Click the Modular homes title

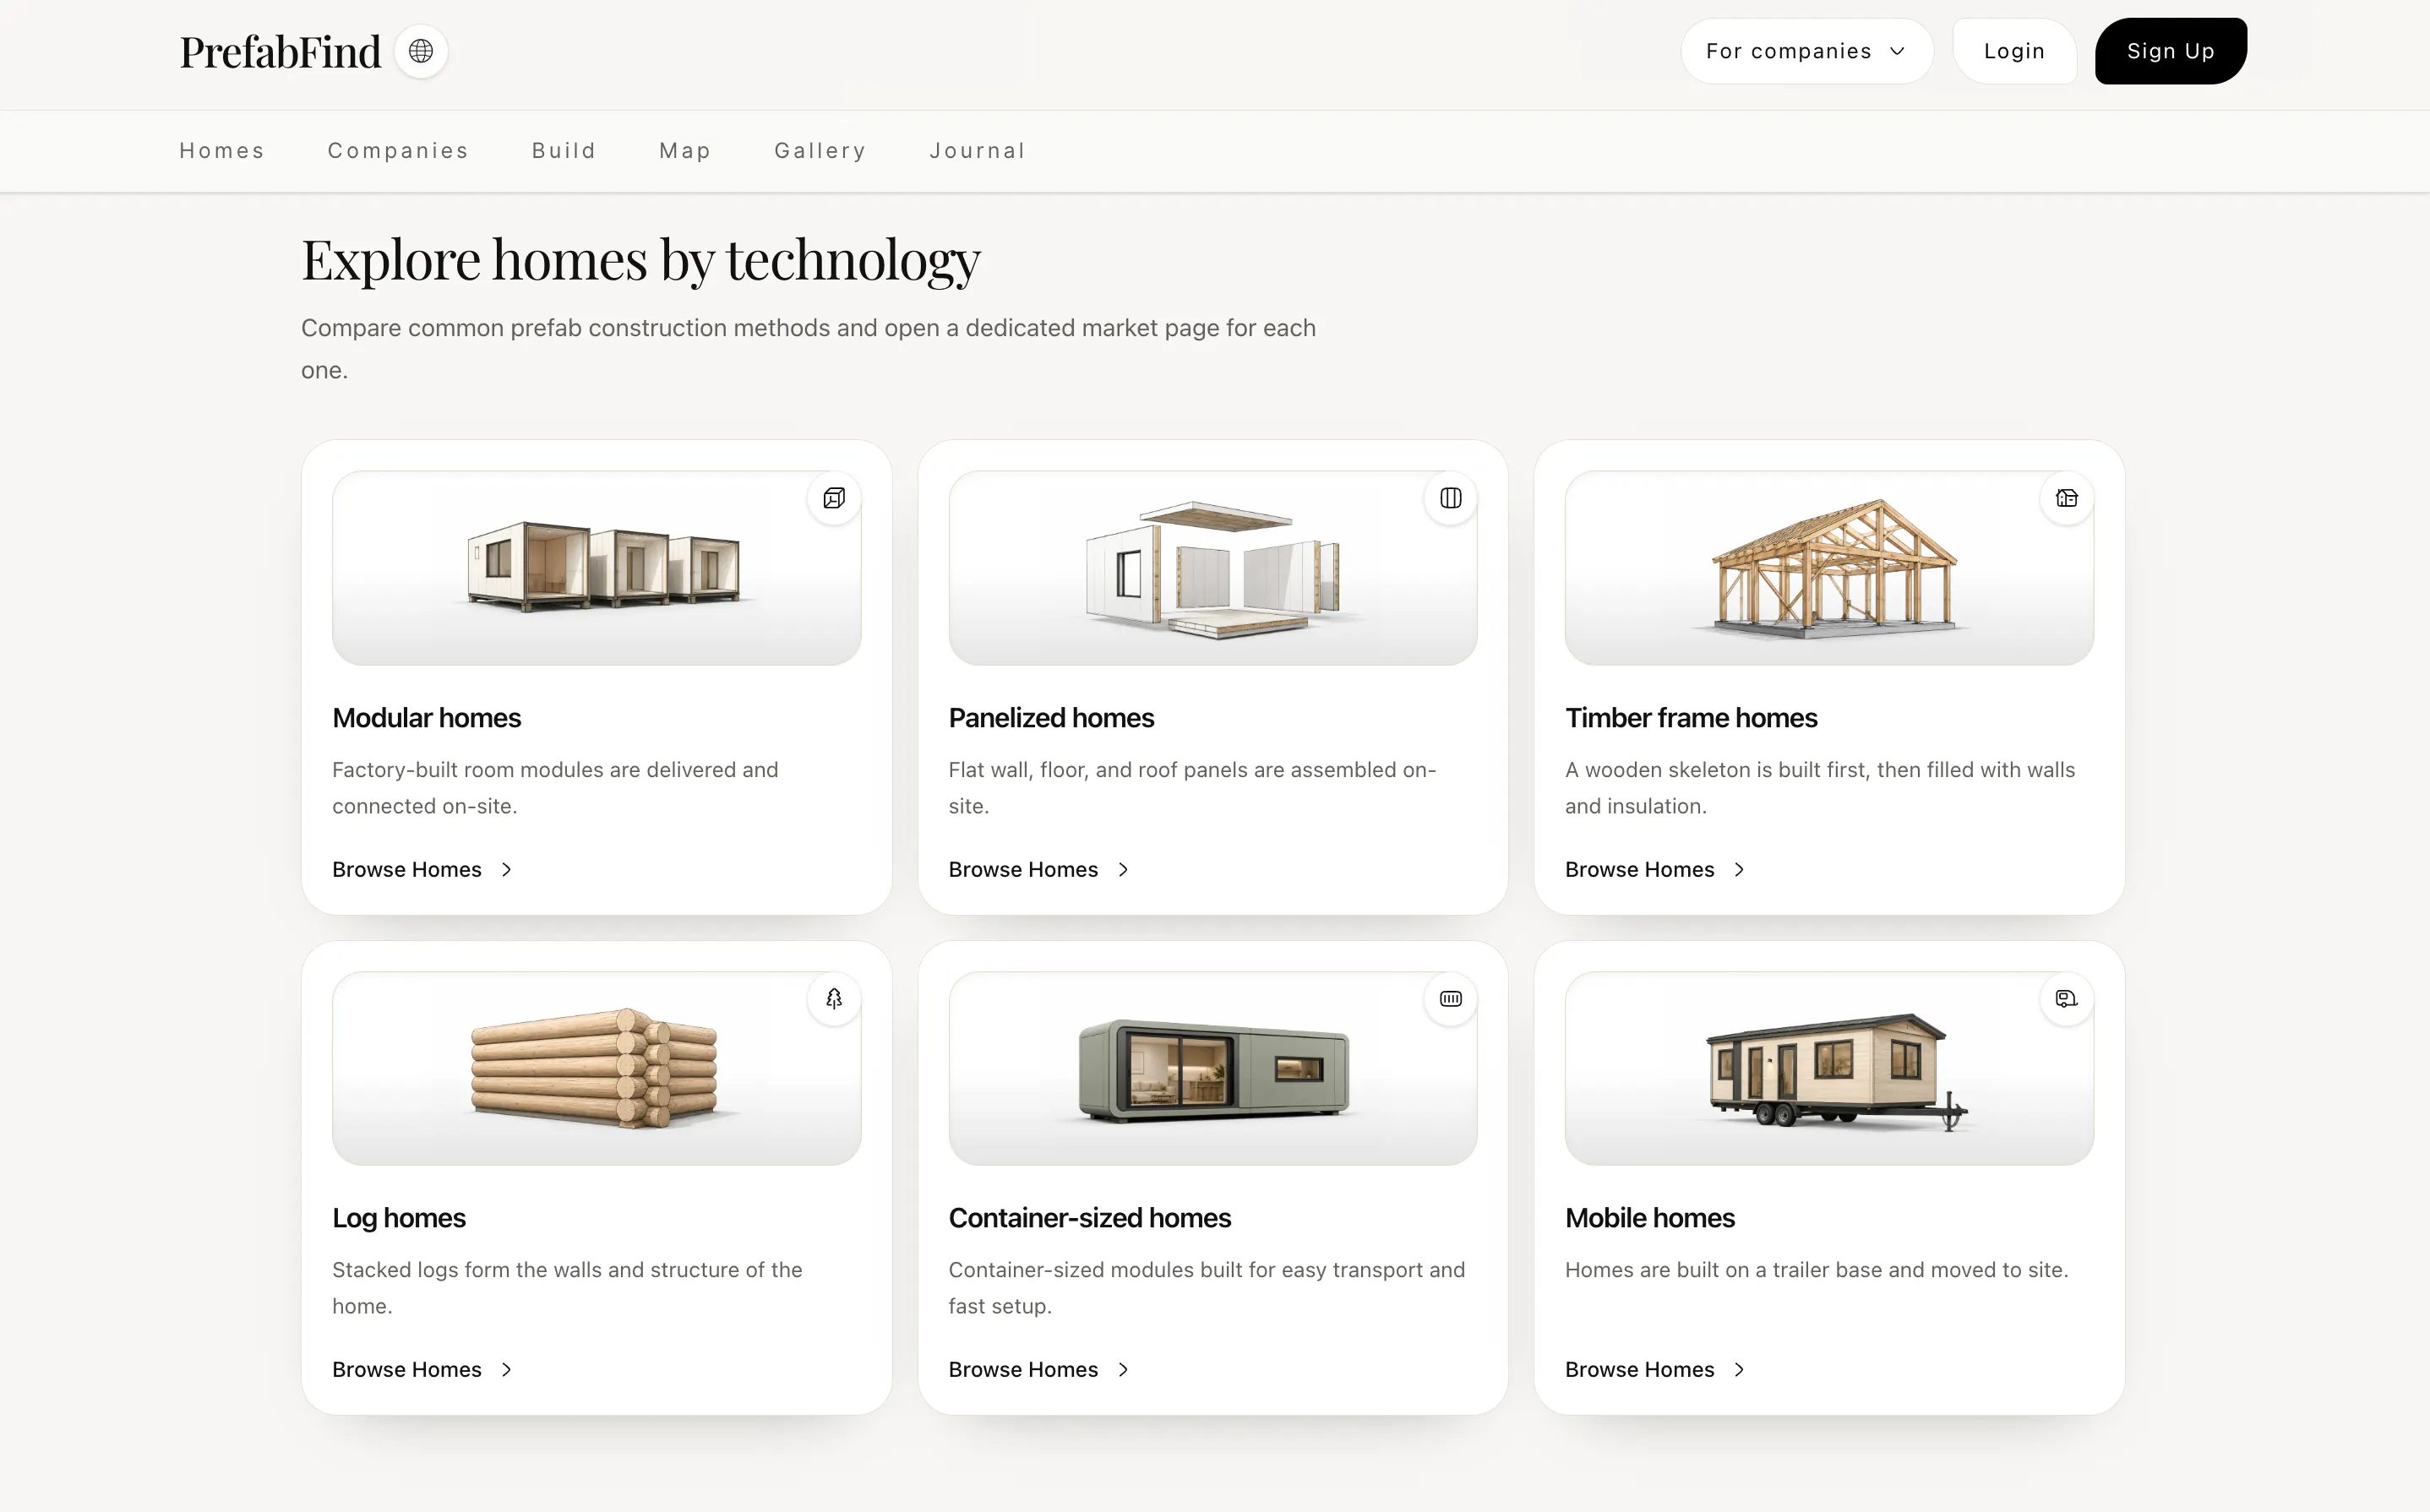point(427,718)
